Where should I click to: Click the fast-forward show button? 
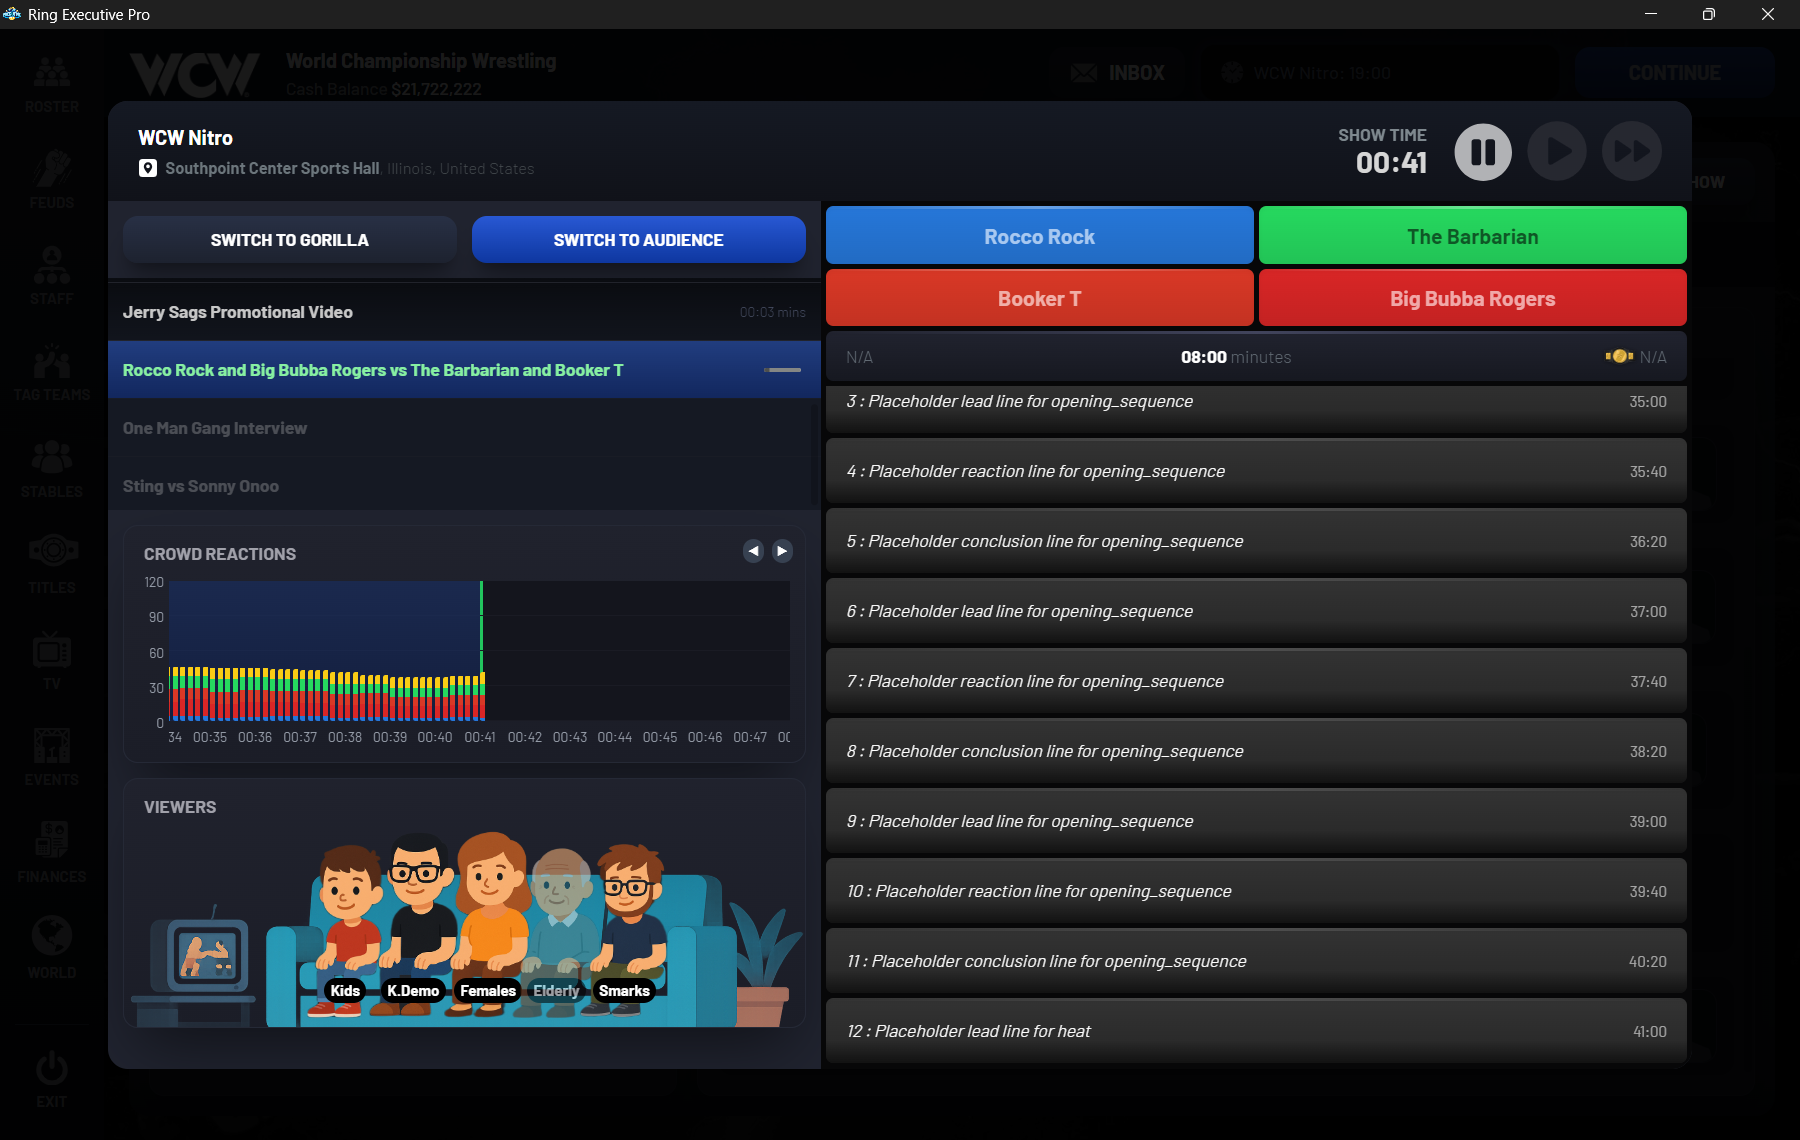pos(1632,152)
